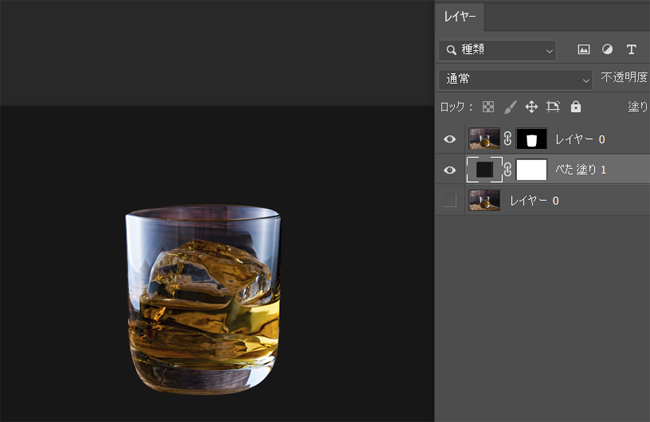Hide the べた塗り 1 fill layer

[450, 170]
